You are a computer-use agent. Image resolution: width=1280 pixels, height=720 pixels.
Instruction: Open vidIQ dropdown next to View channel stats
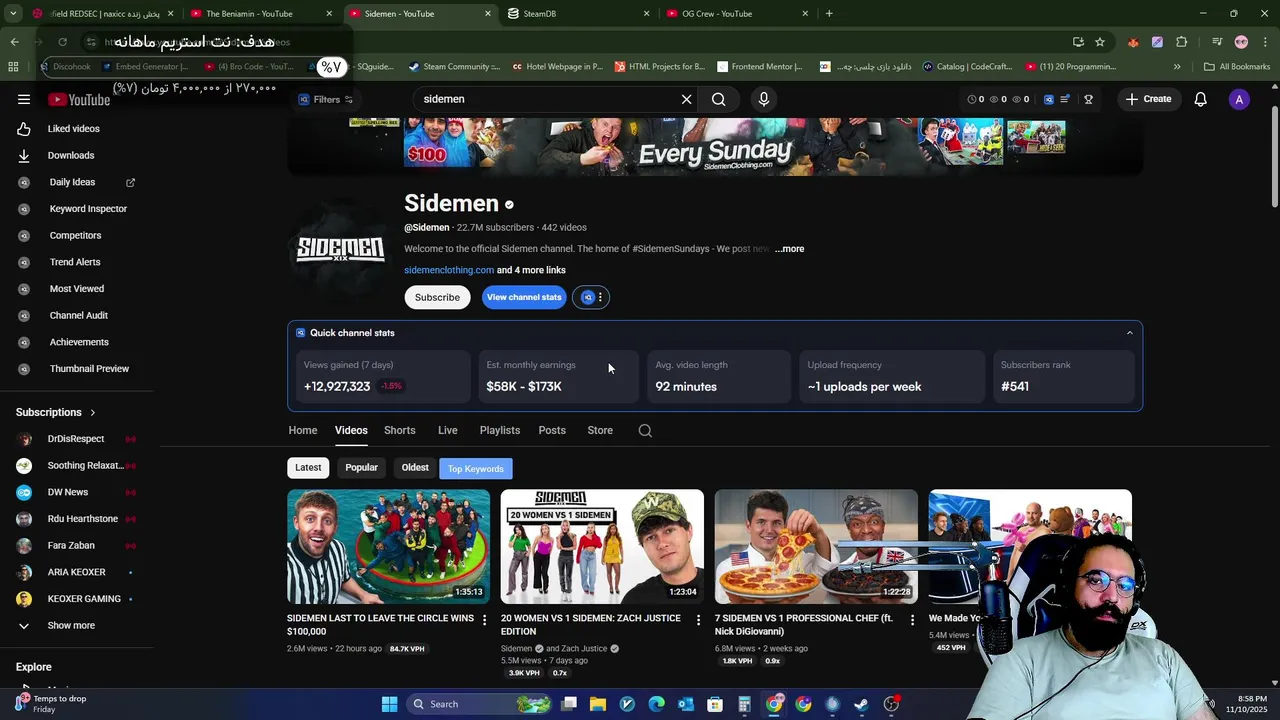coord(591,297)
